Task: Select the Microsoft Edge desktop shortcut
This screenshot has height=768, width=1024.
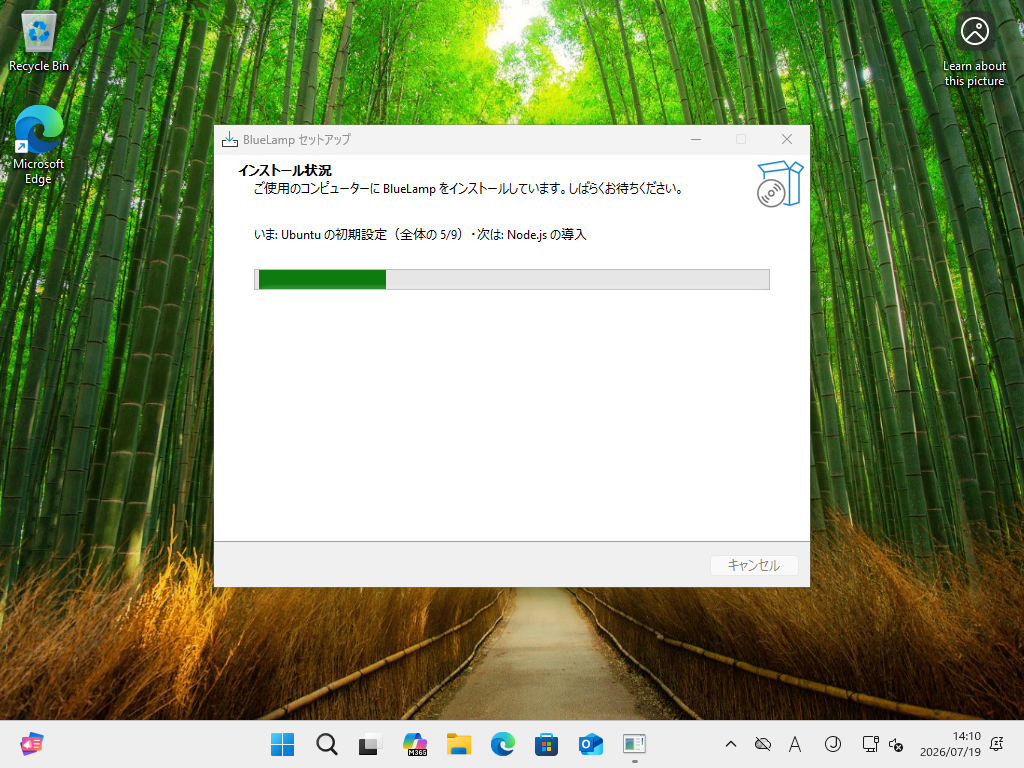Action: coord(39,145)
